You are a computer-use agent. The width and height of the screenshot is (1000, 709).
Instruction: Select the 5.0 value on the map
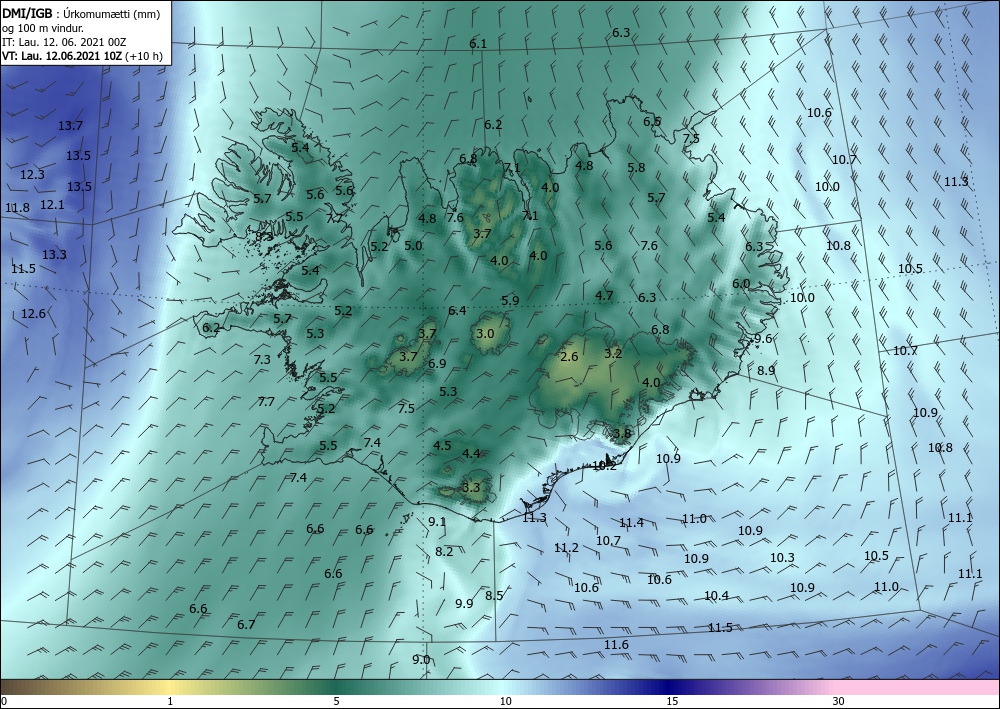413,245
